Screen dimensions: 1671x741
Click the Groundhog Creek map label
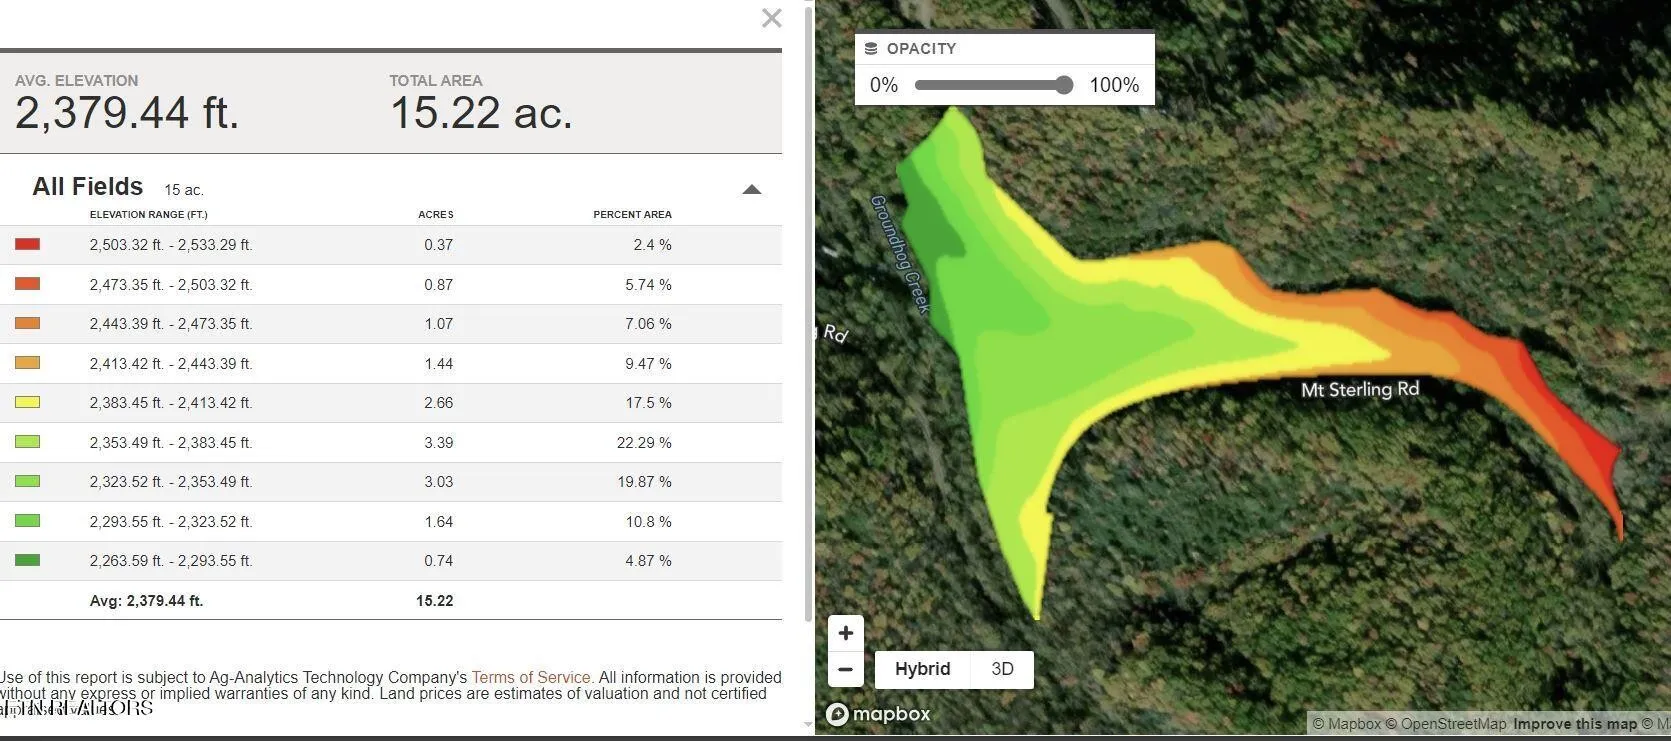pos(900,254)
